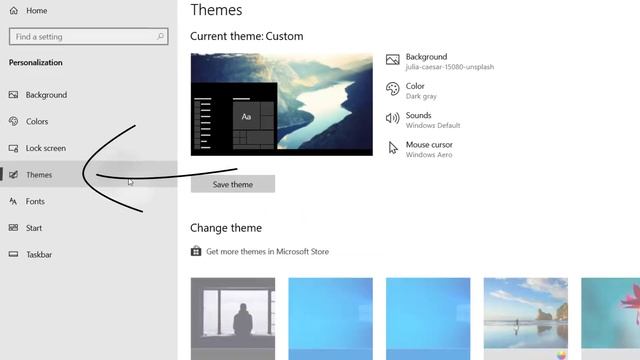Select Themes in the sidebar

point(39,175)
